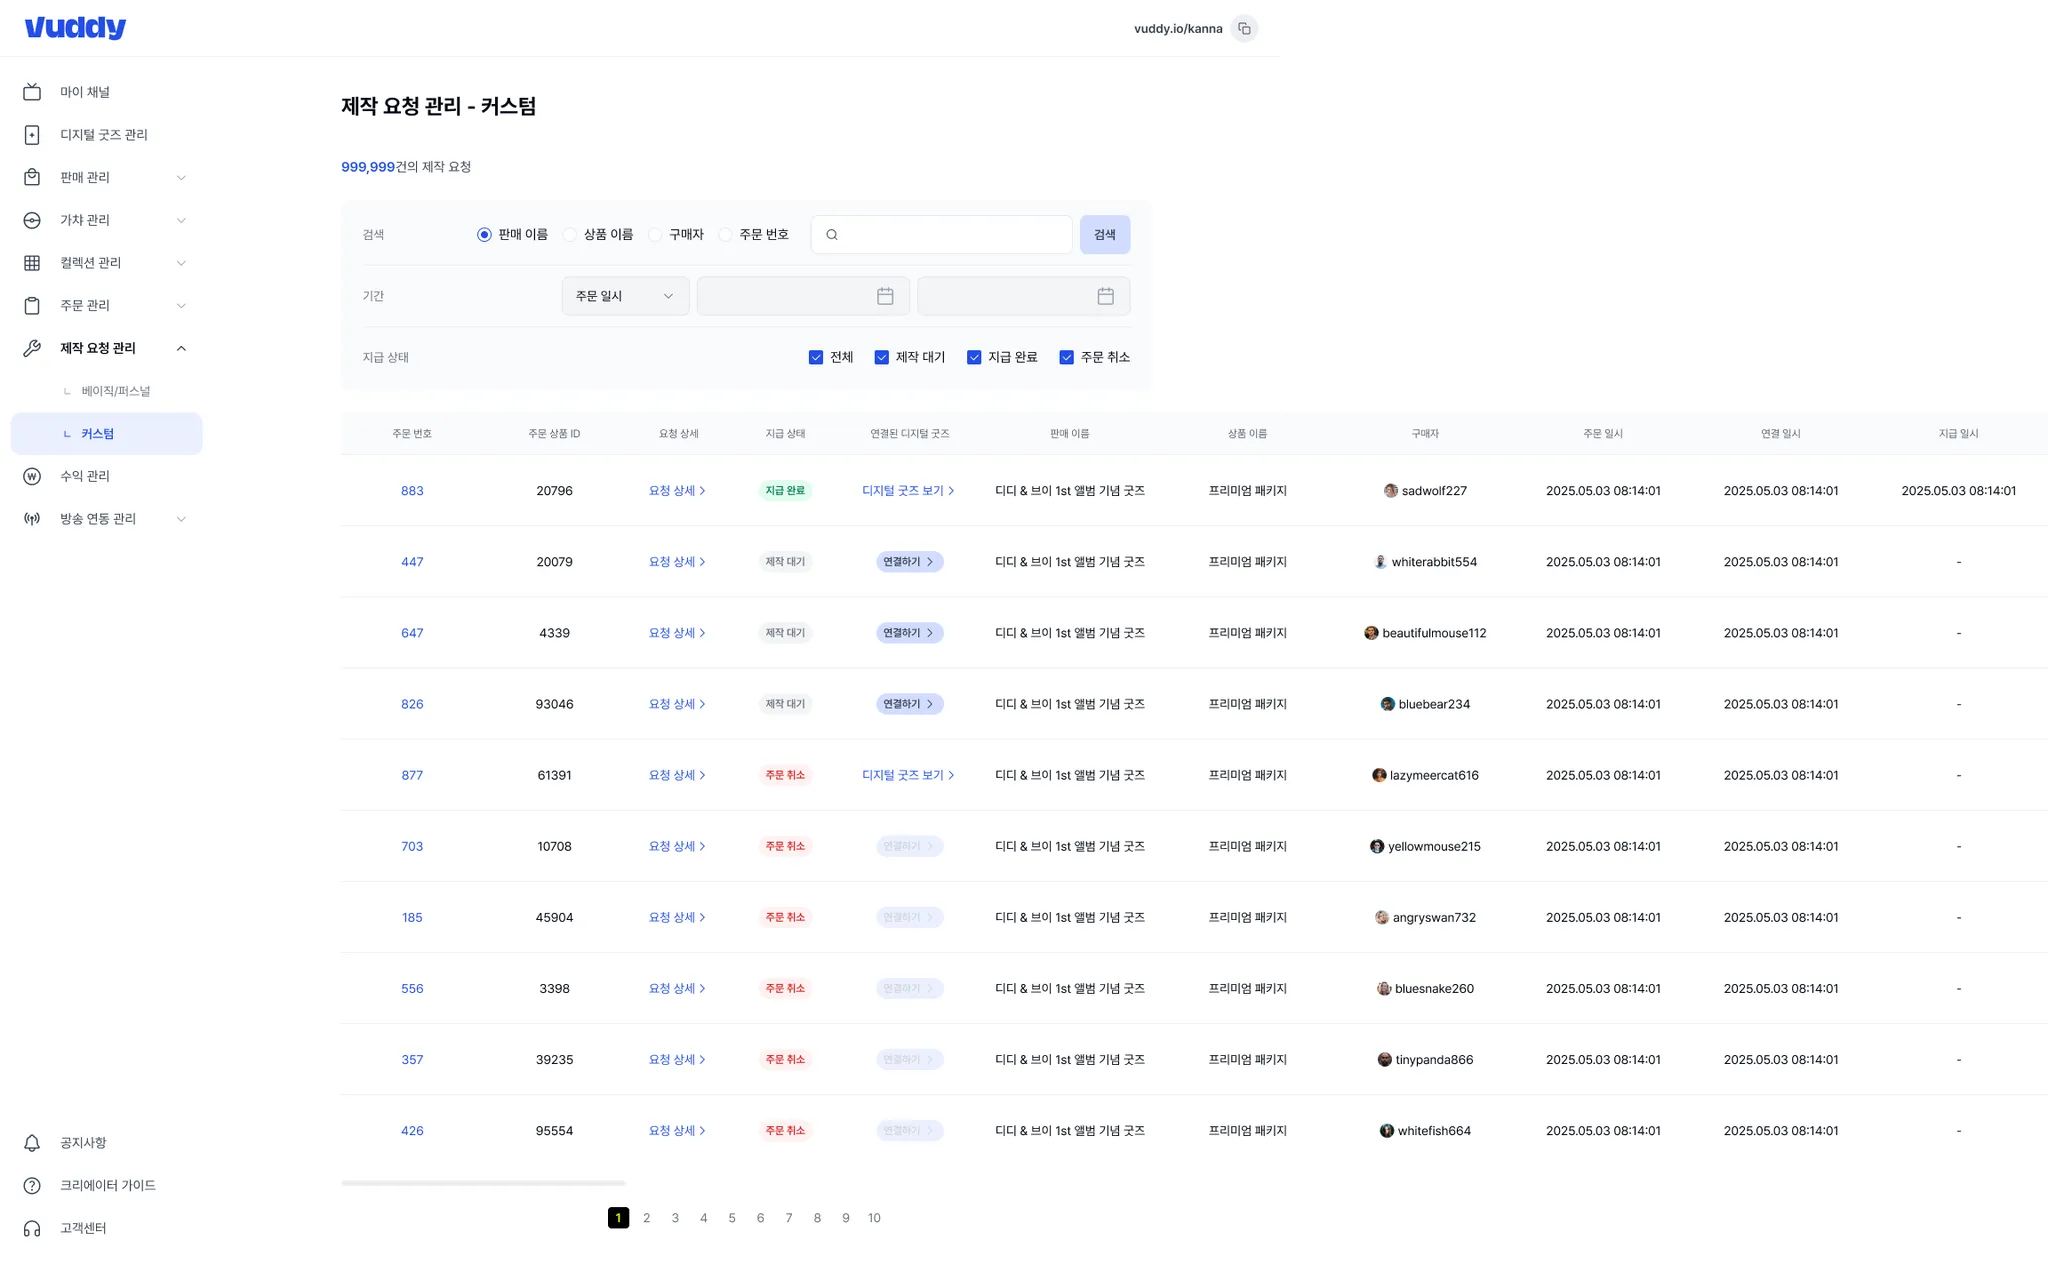Viewport: 2048px width, 1264px height.
Task: Click the horizontal table scrollbar
Action: (x=483, y=1183)
